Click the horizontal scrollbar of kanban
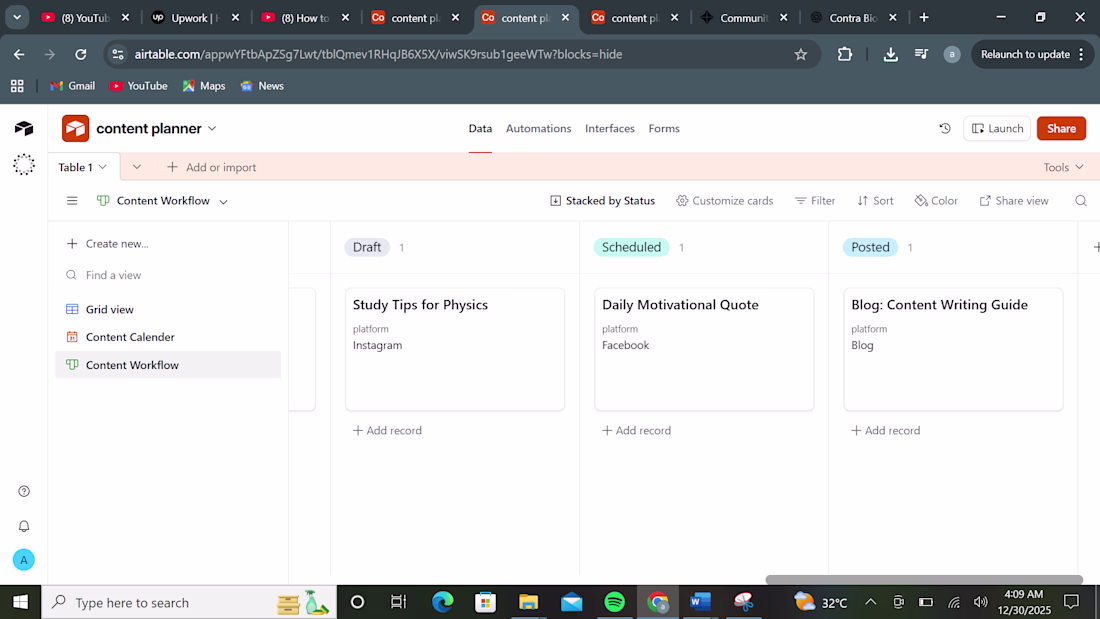Viewport: 1100px width, 619px height. [x=924, y=580]
